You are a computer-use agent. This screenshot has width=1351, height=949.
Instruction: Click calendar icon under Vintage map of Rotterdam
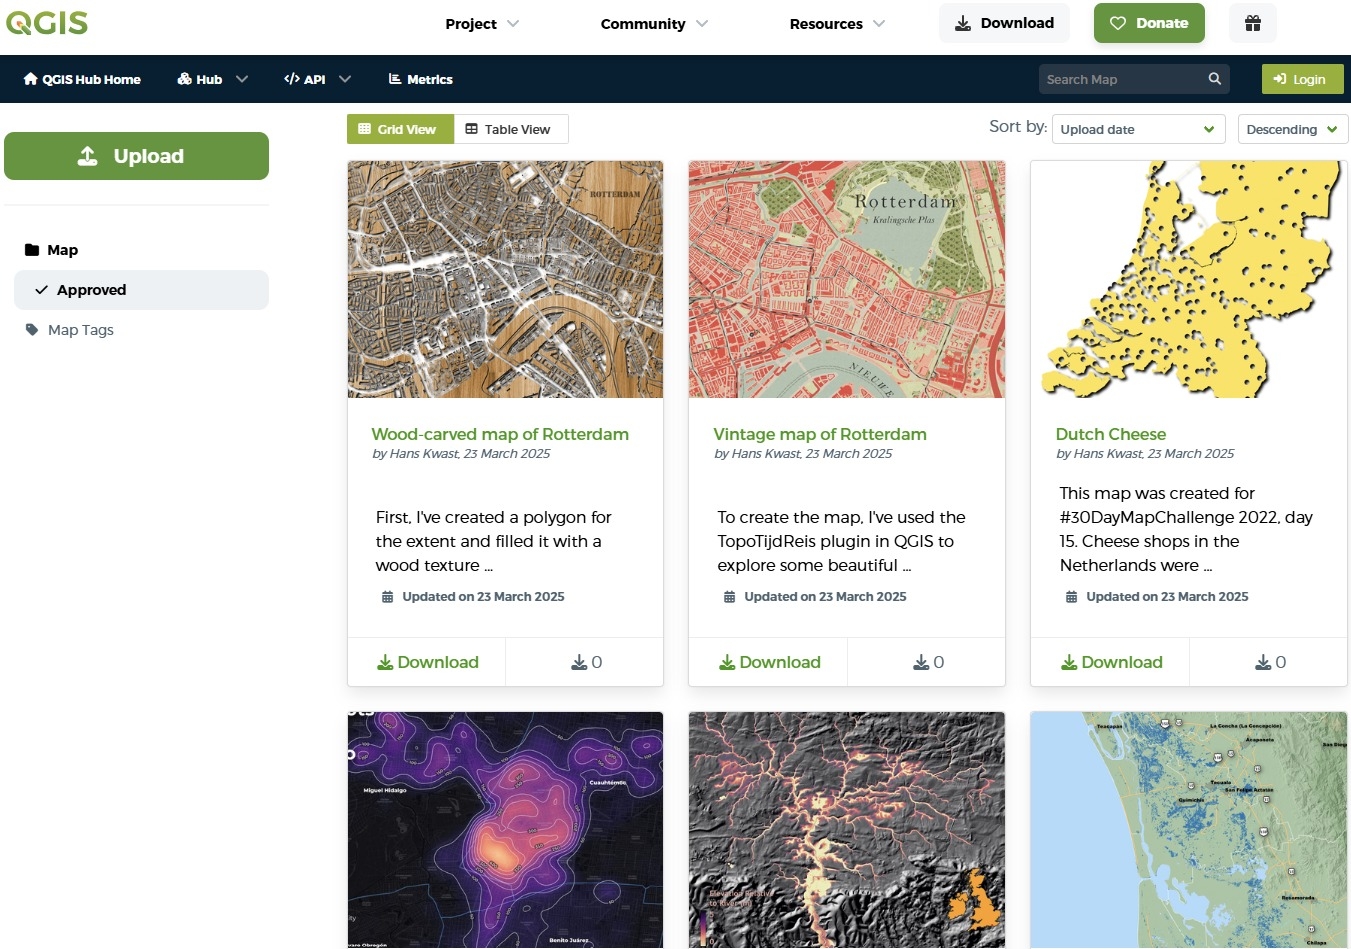click(x=729, y=597)
